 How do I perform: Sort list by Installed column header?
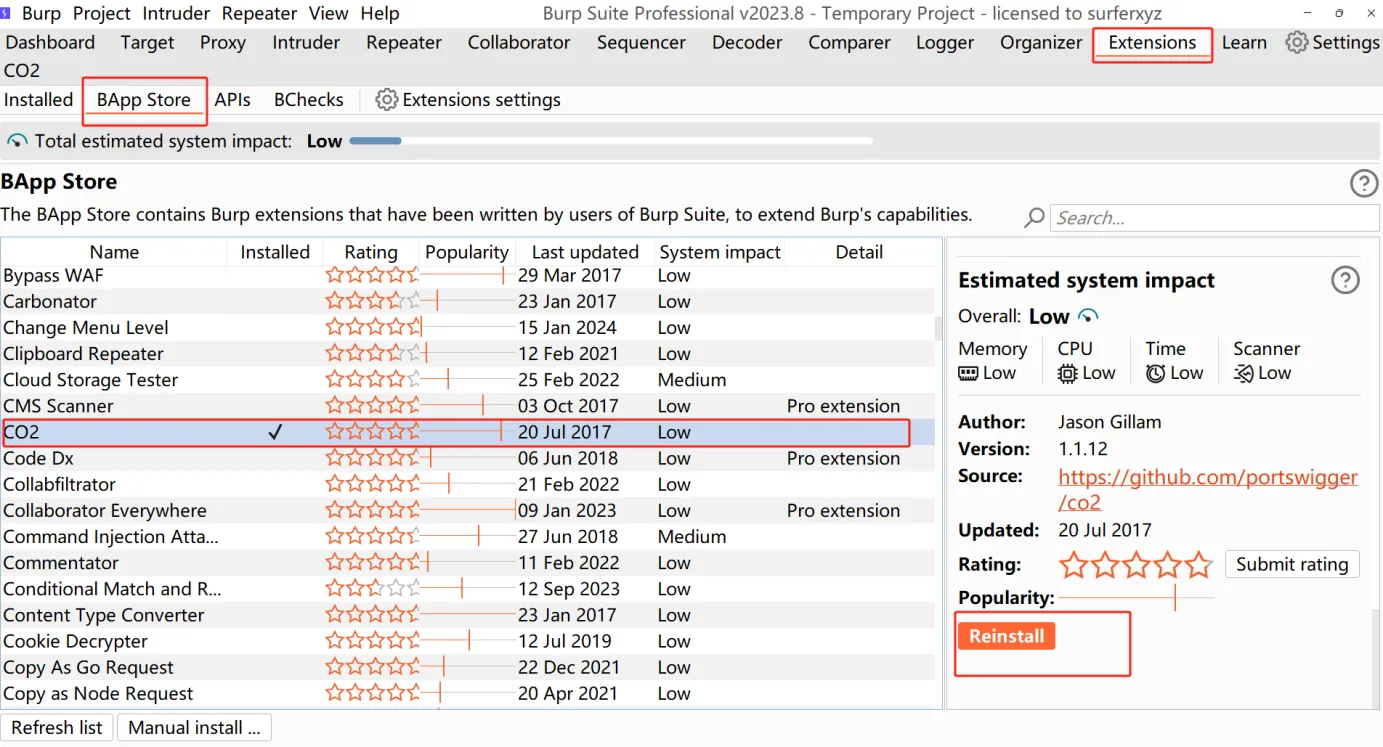275,252
